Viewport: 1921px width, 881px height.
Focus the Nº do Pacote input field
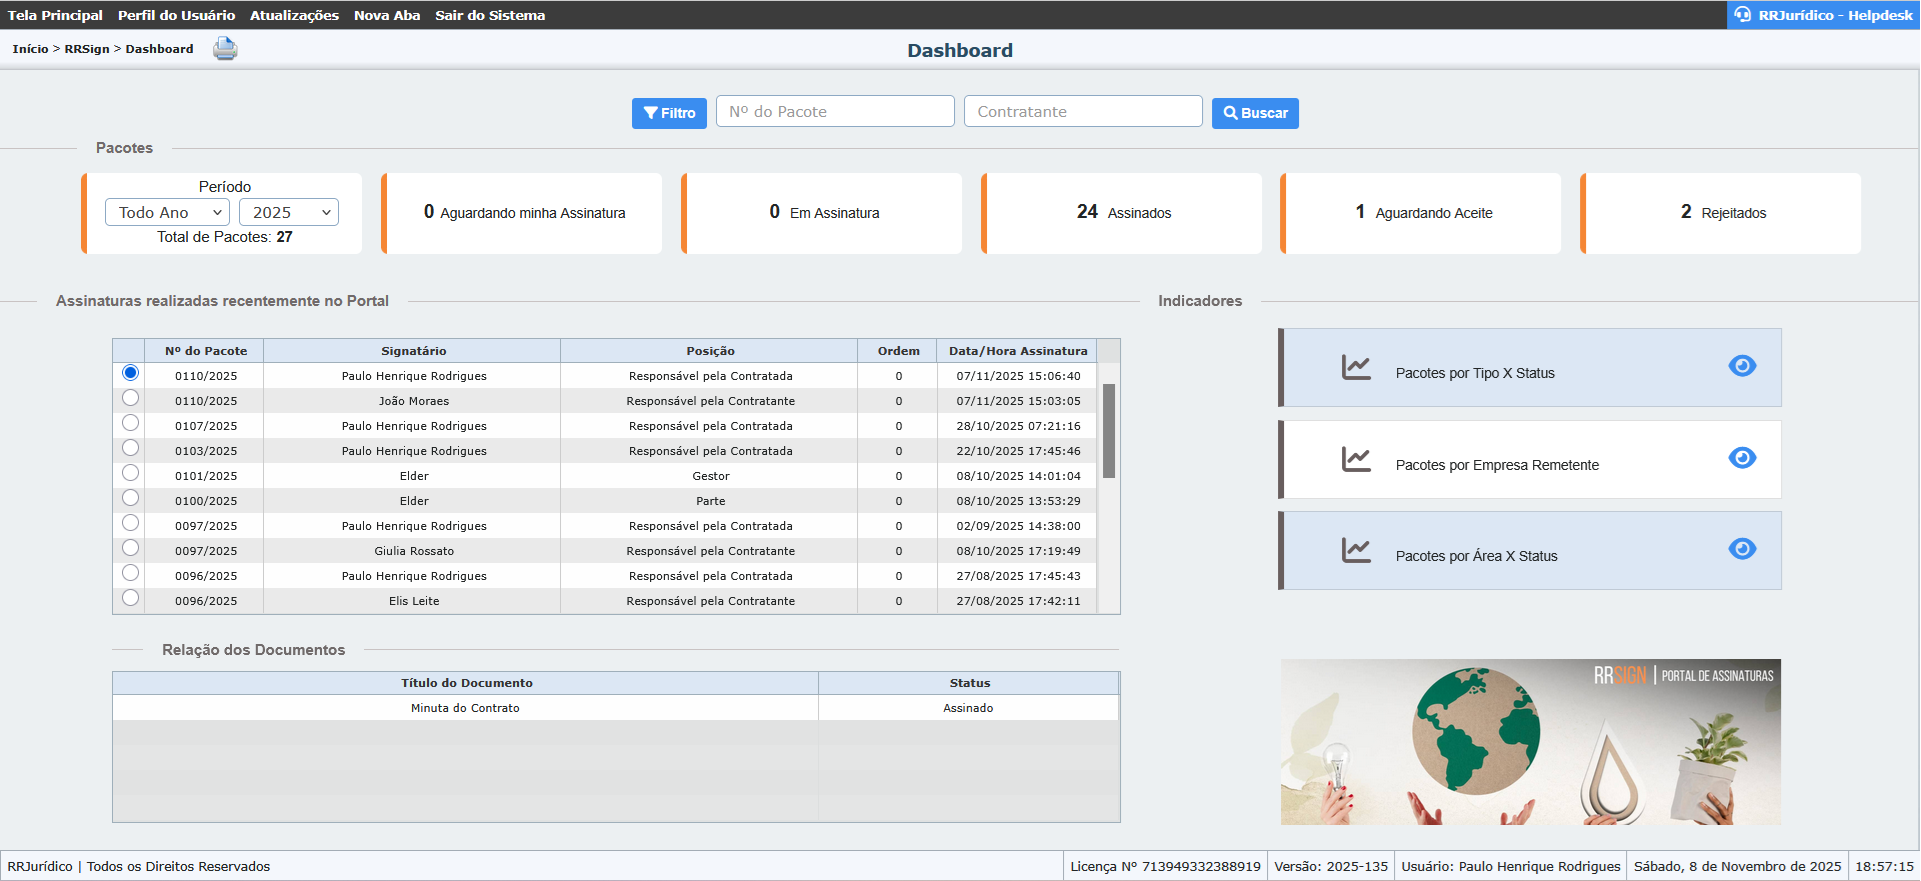(835, 112)
